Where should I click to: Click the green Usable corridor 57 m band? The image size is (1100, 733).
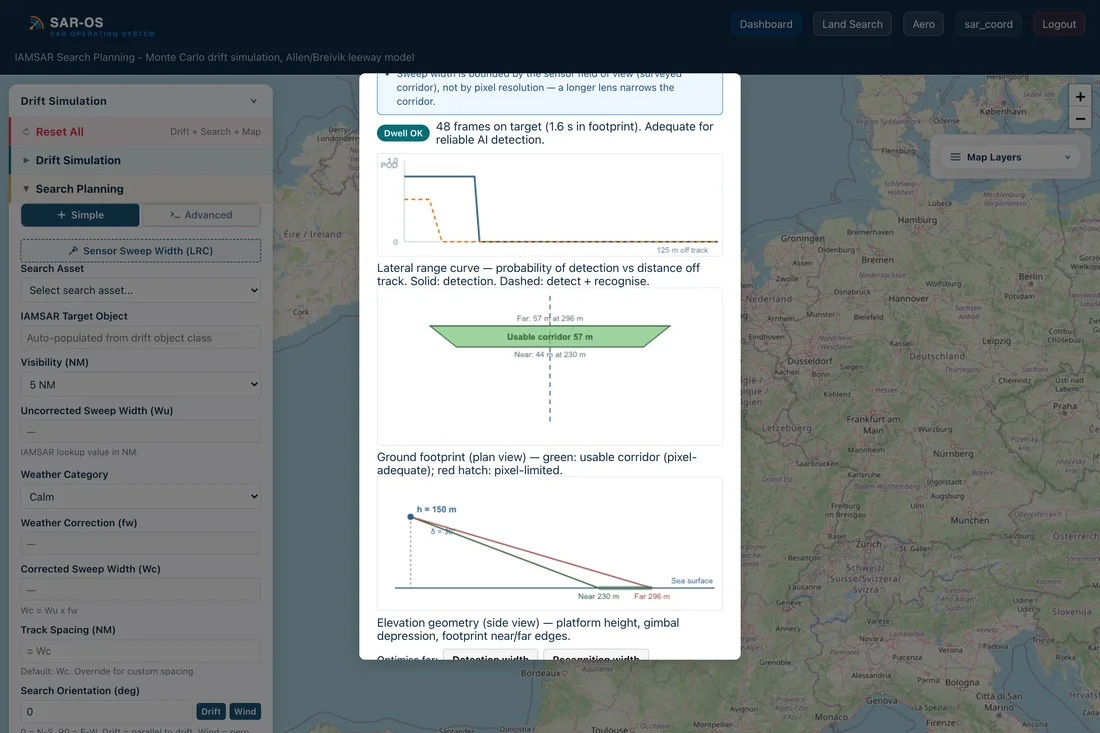(550, 337)
